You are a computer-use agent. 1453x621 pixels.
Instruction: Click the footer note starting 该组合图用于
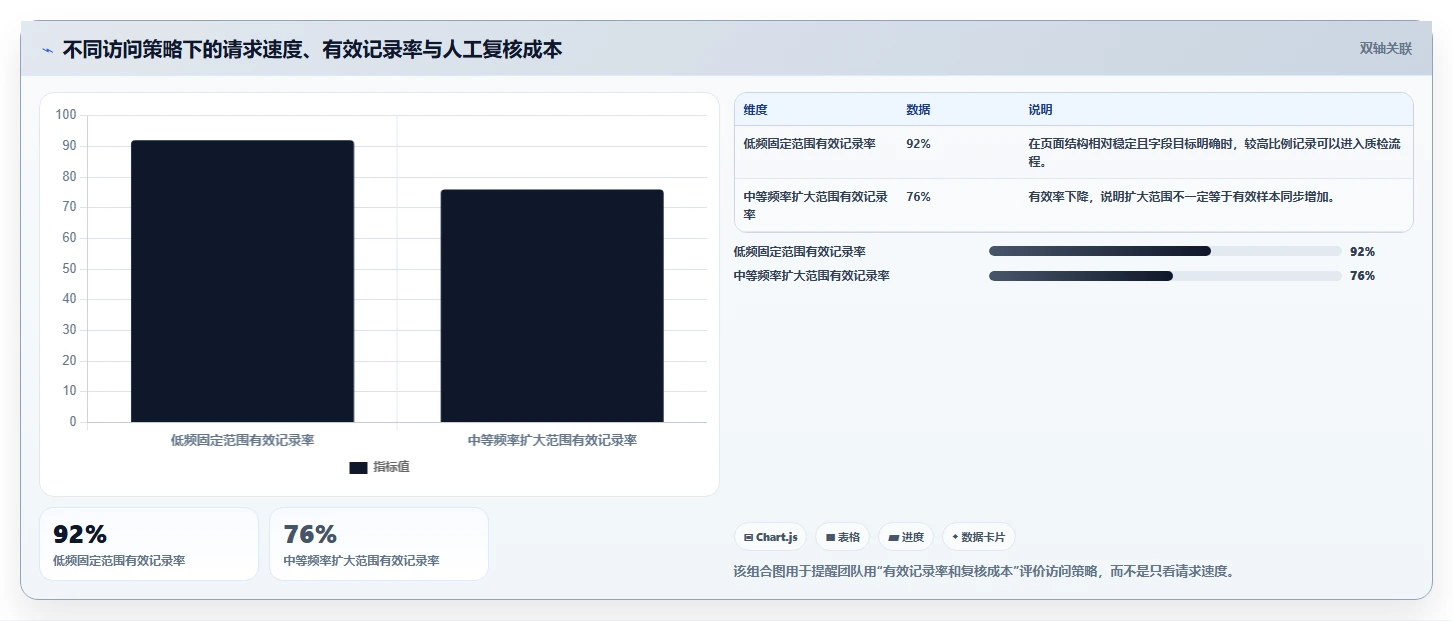(x=985, y=572)
